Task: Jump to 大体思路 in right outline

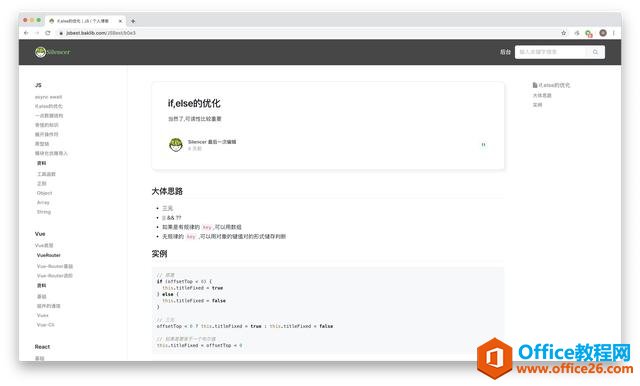Action: click(x=542, y=95)
